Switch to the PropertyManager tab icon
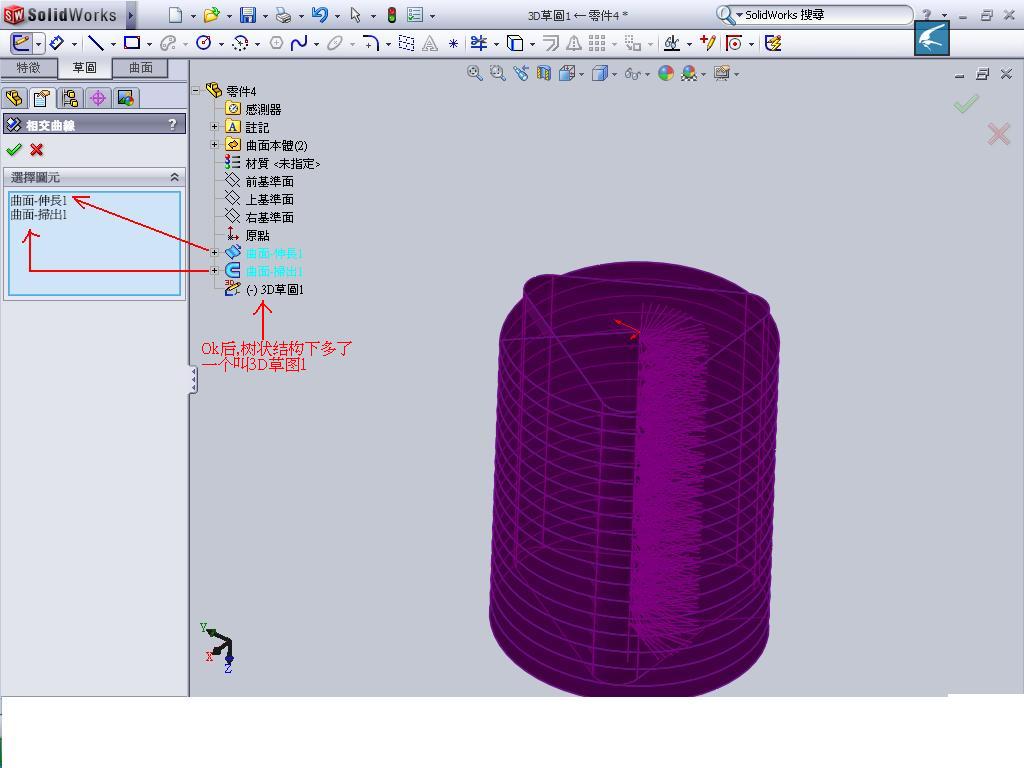Image resolution: width=1024 pixels, height=768 pixels. point(42,98)
